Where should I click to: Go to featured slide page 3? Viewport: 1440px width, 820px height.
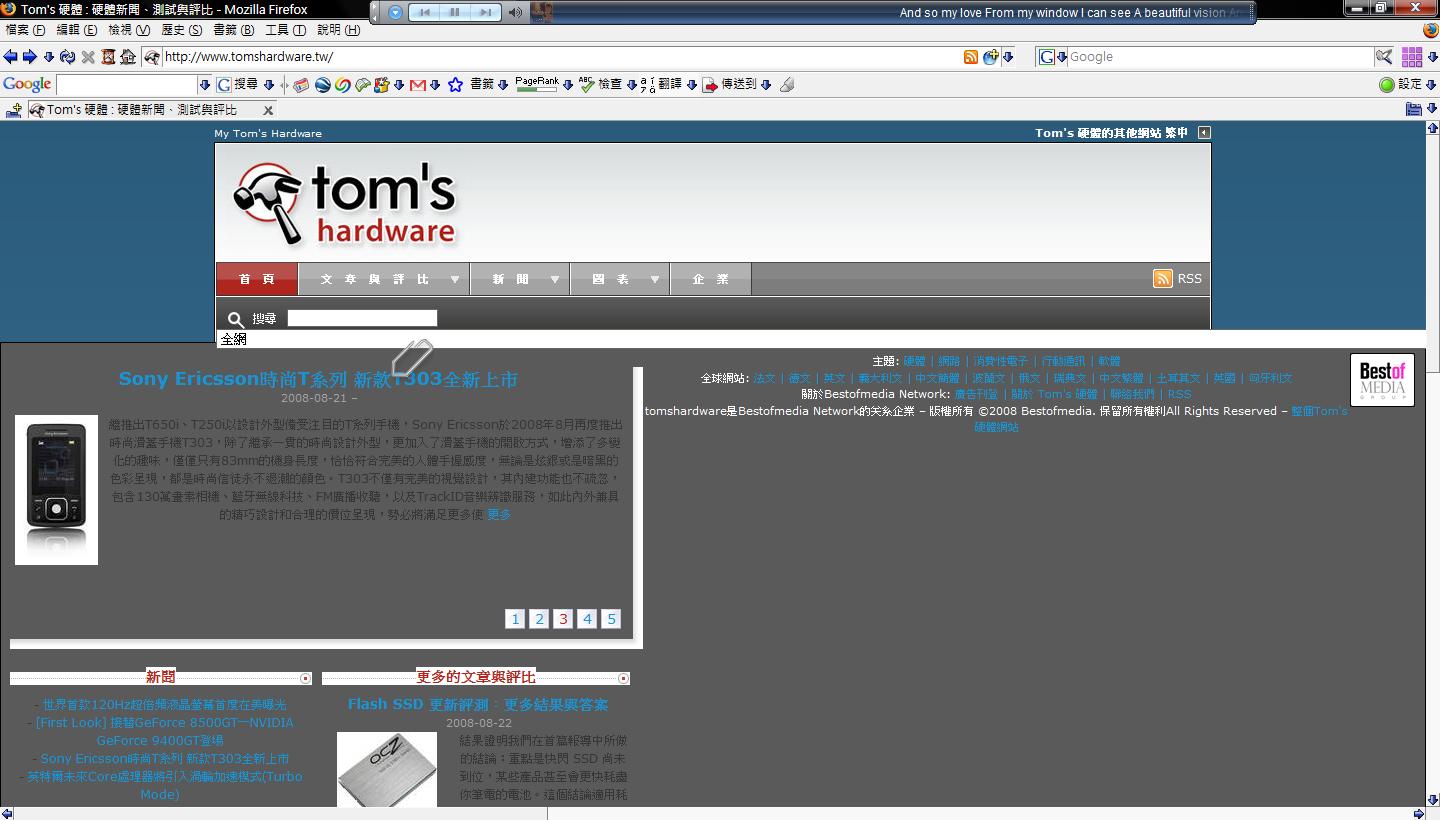pyautogui.click(x=563, y=619)
